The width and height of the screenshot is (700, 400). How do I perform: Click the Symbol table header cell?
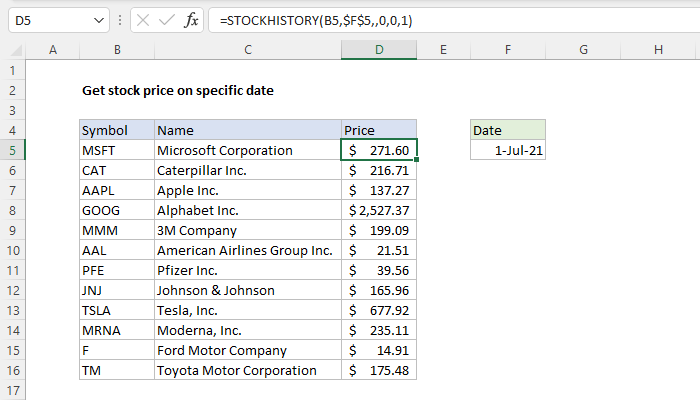click(x=117, y=130)
